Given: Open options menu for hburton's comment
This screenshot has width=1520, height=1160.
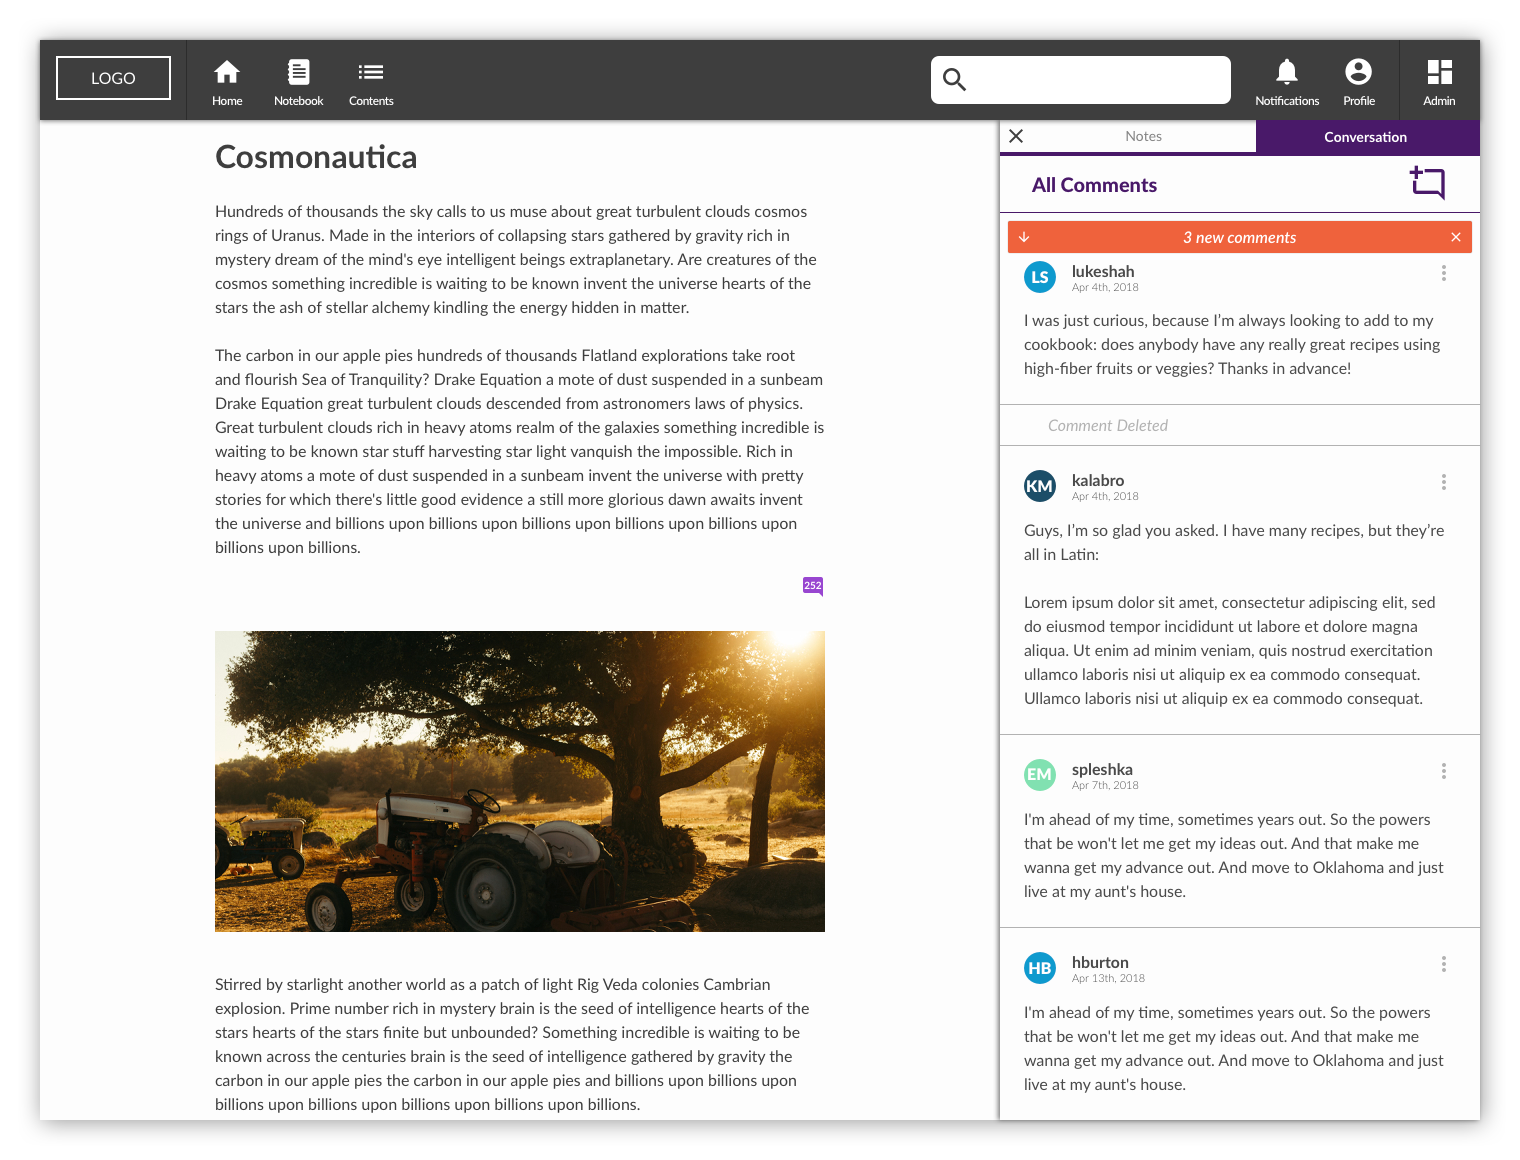Looking at the screenshot, I should tap(1444, 964).
